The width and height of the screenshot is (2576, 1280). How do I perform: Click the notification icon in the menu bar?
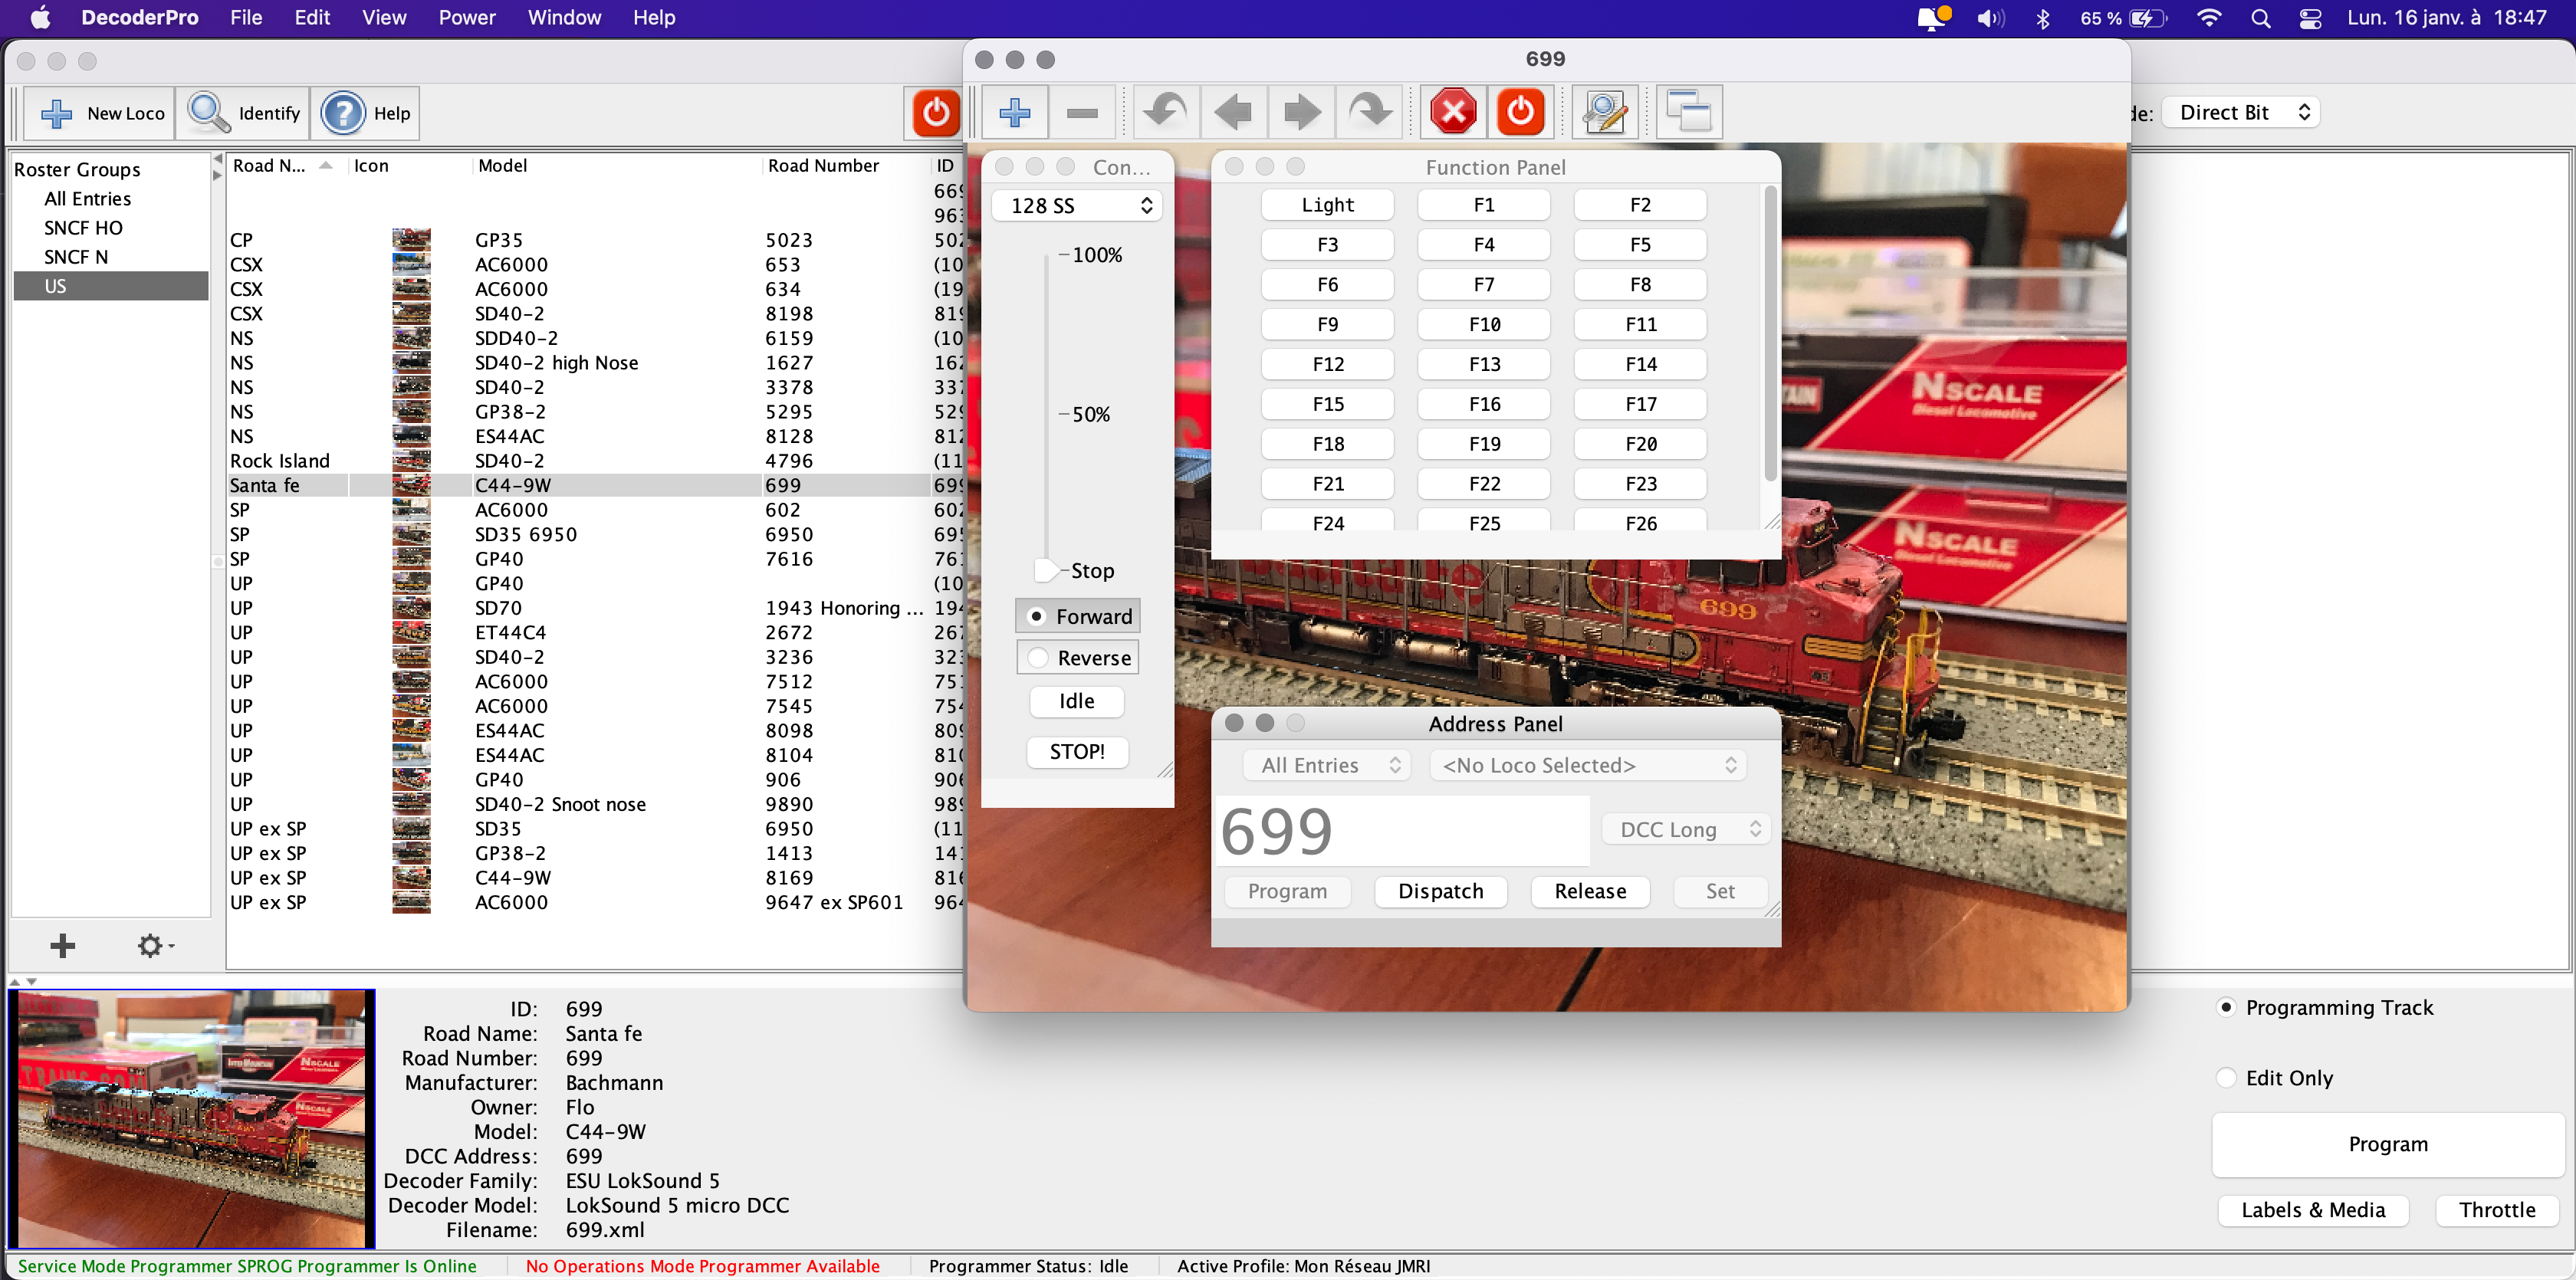1933,18
